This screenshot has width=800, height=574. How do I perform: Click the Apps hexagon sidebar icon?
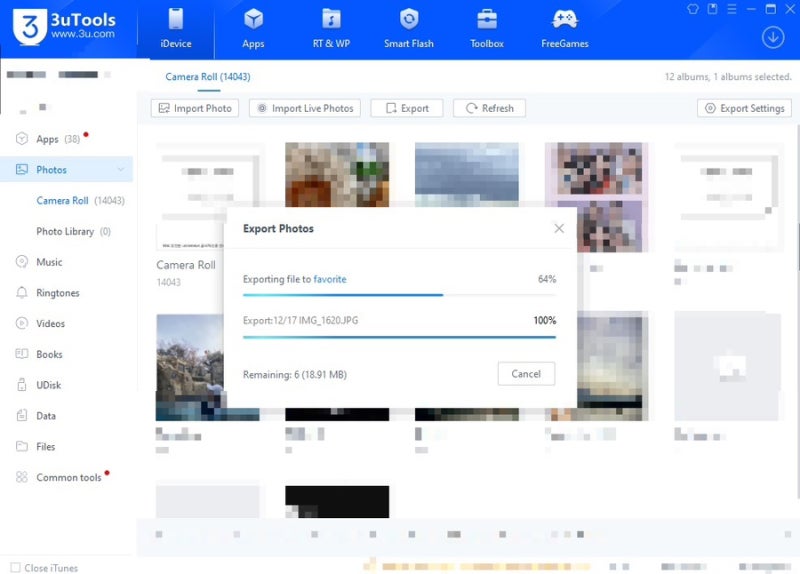point(21,139)
